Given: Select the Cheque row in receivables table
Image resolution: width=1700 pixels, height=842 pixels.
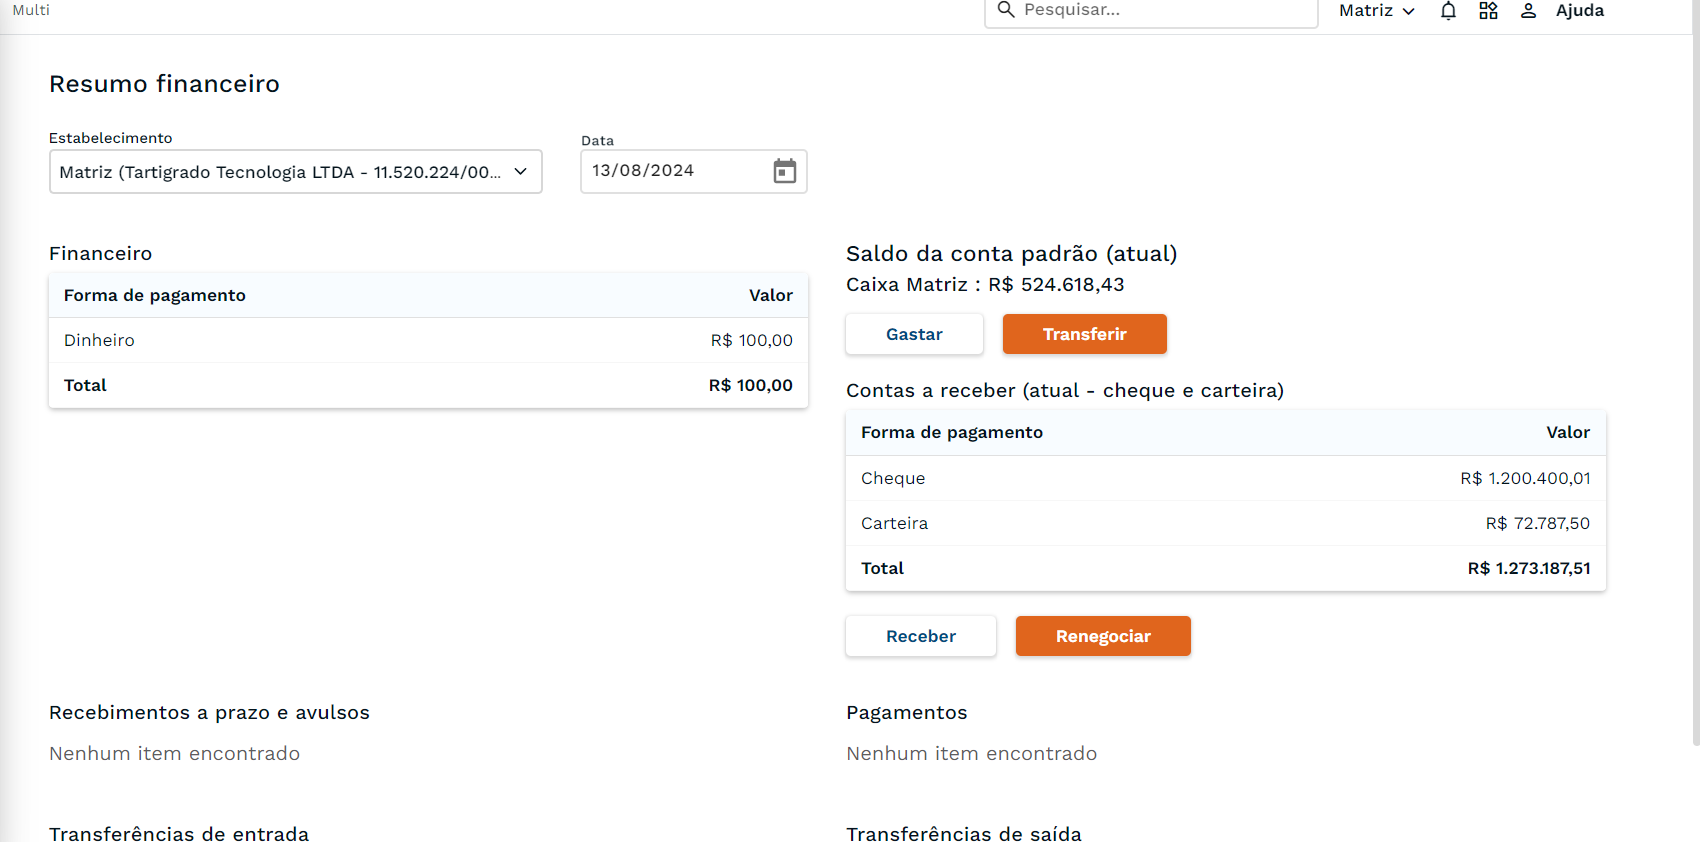Looking at the screenshot, I should 1225,478.
